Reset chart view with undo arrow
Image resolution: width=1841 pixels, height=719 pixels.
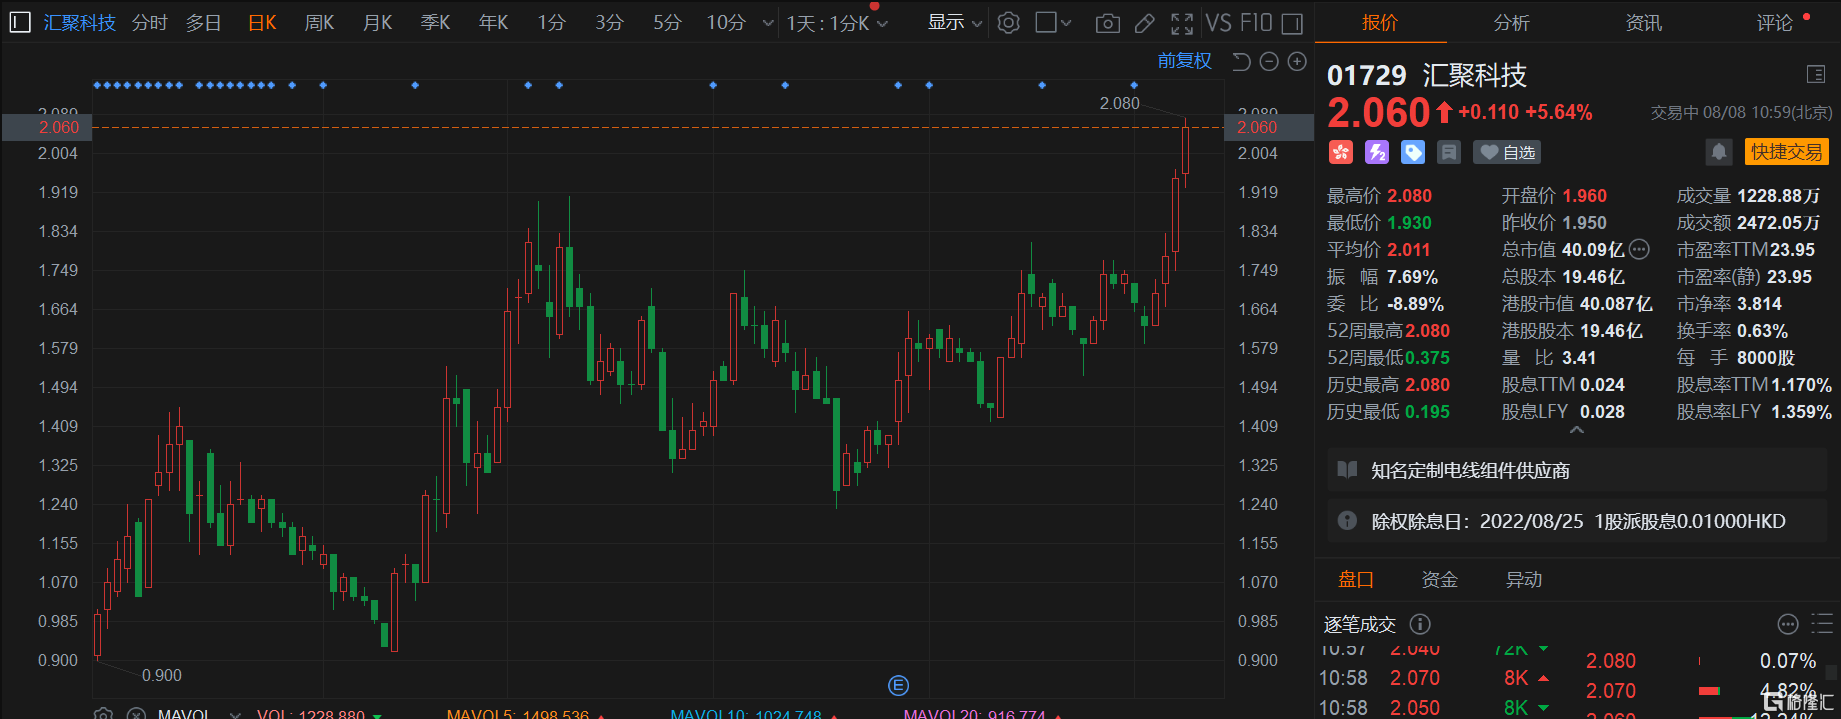click(1241, 62)
